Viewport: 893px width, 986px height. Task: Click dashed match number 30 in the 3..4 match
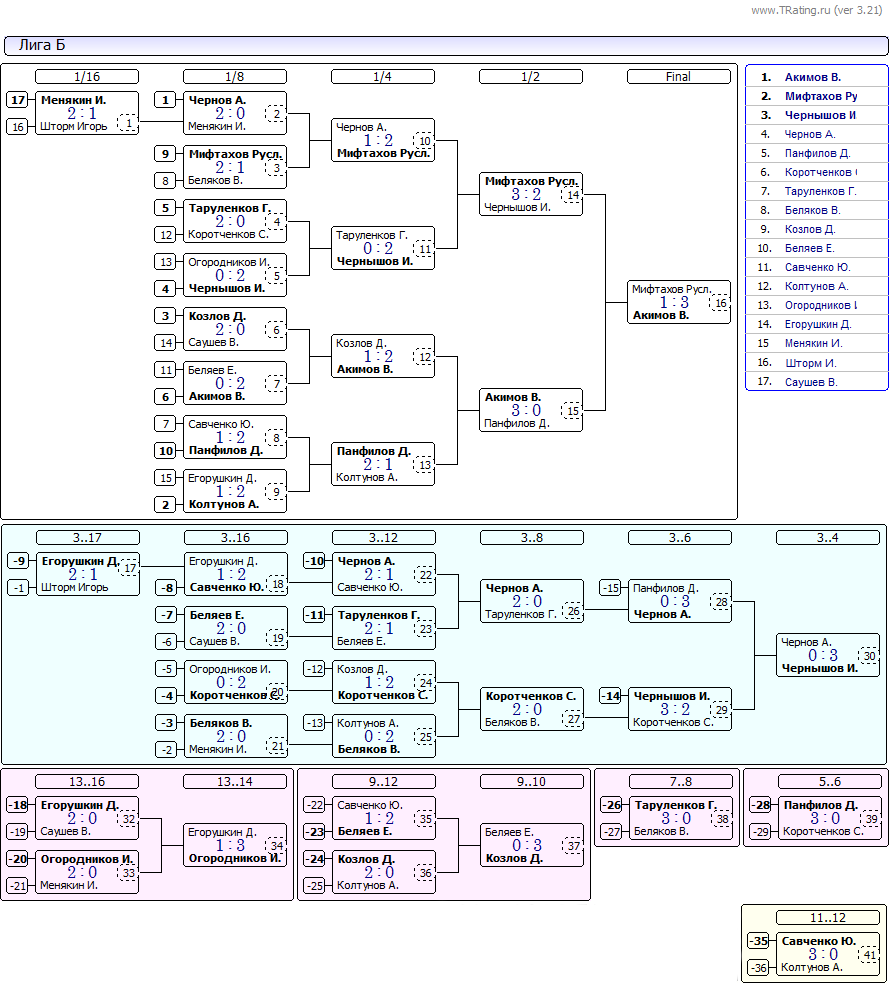click(x=869, y=656)
